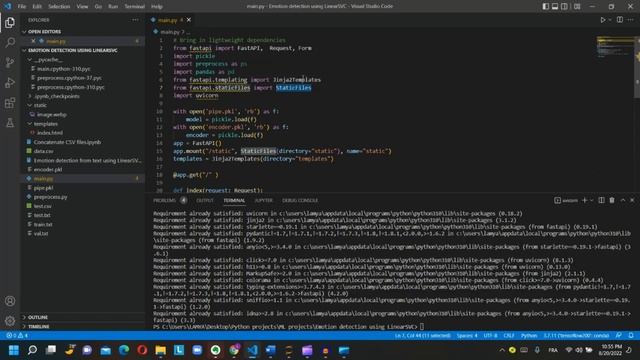The height and width of the screenshot is (360, 640).
Task: Open the editor More Actions ellipsis
Action: 631,20
